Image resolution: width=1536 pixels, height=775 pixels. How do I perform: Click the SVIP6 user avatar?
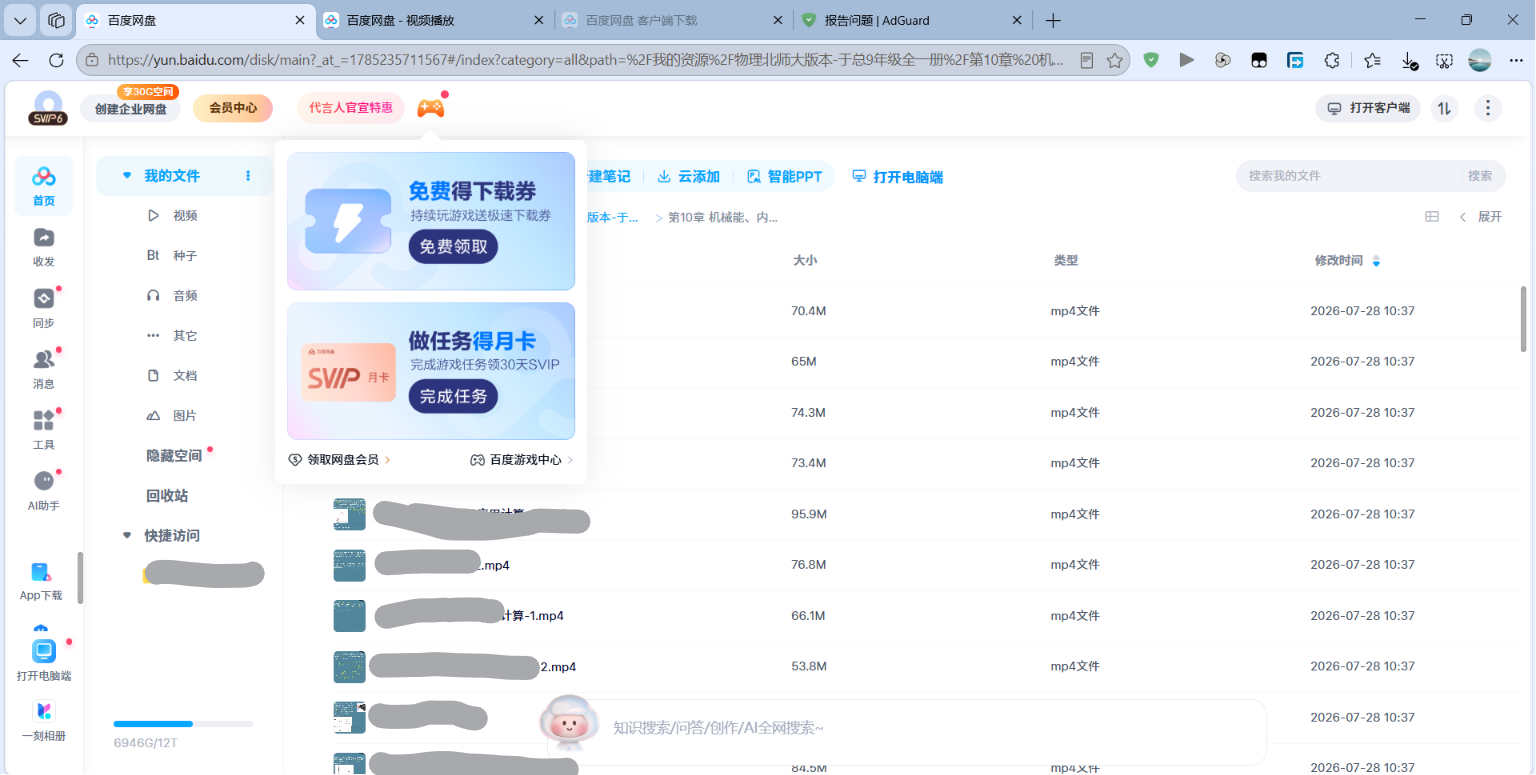pyautogui.click(x=47, y=108)
